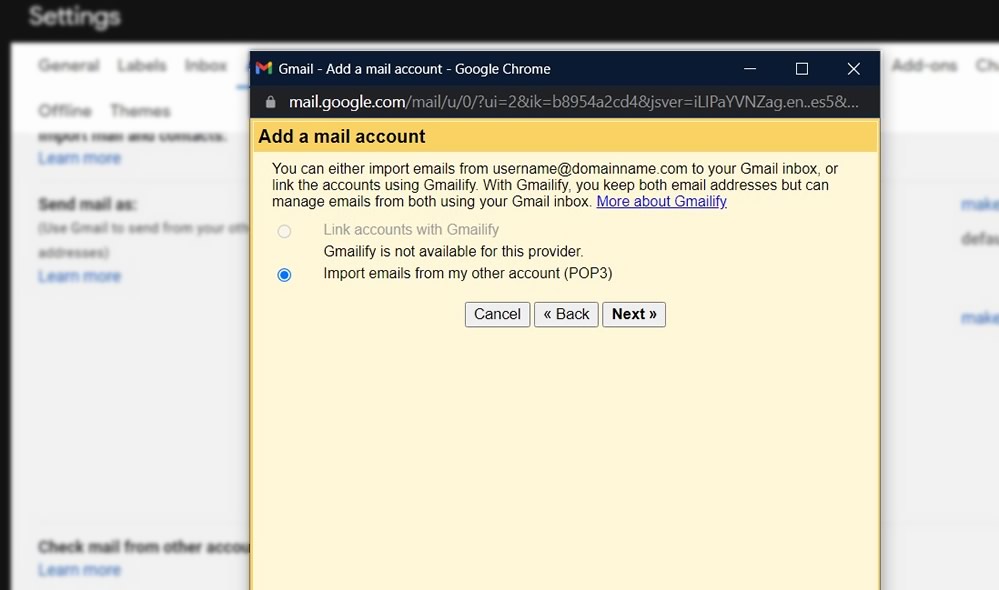The image size is (999, 590).
Task: Open Learn more link under Import mail and contacts
Action: (79, 158)
